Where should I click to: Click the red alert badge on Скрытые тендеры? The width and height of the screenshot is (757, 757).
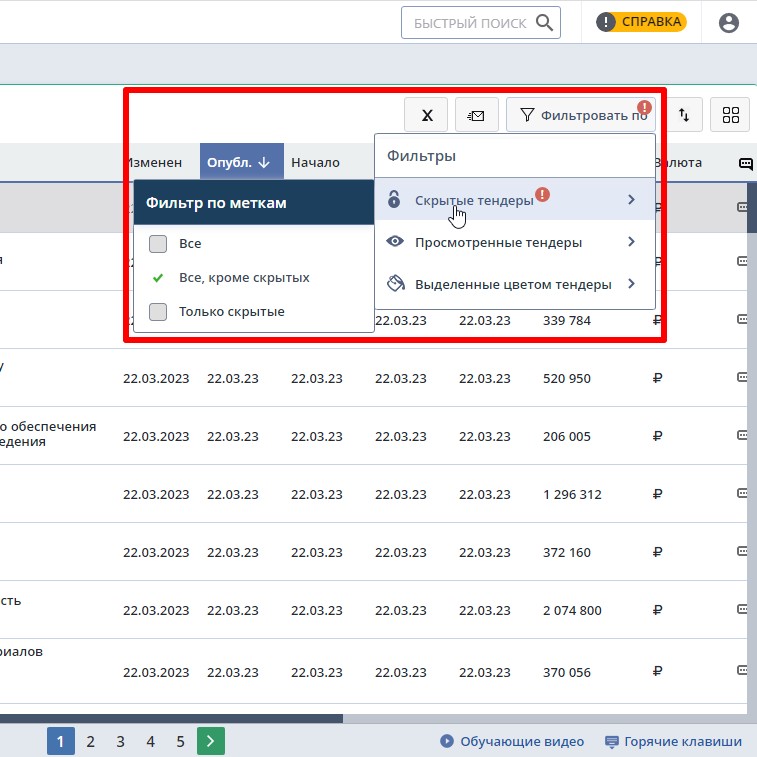coord(542,195)
